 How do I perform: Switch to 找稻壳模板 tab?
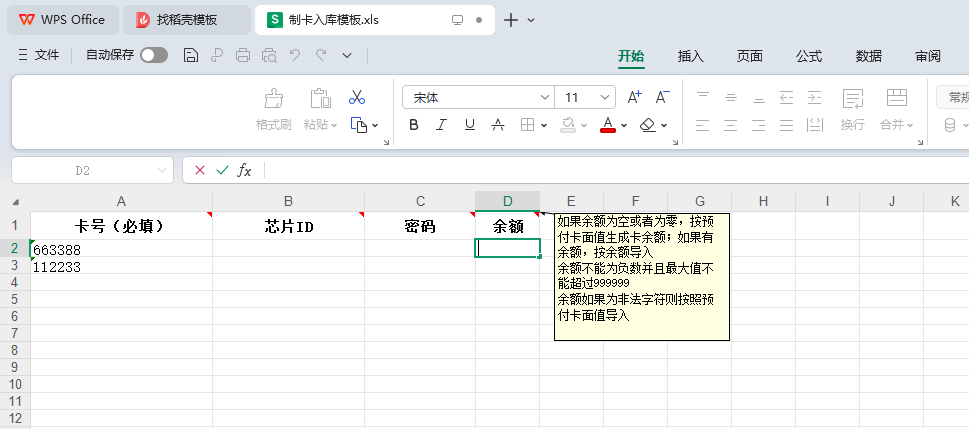pos(187,20)
